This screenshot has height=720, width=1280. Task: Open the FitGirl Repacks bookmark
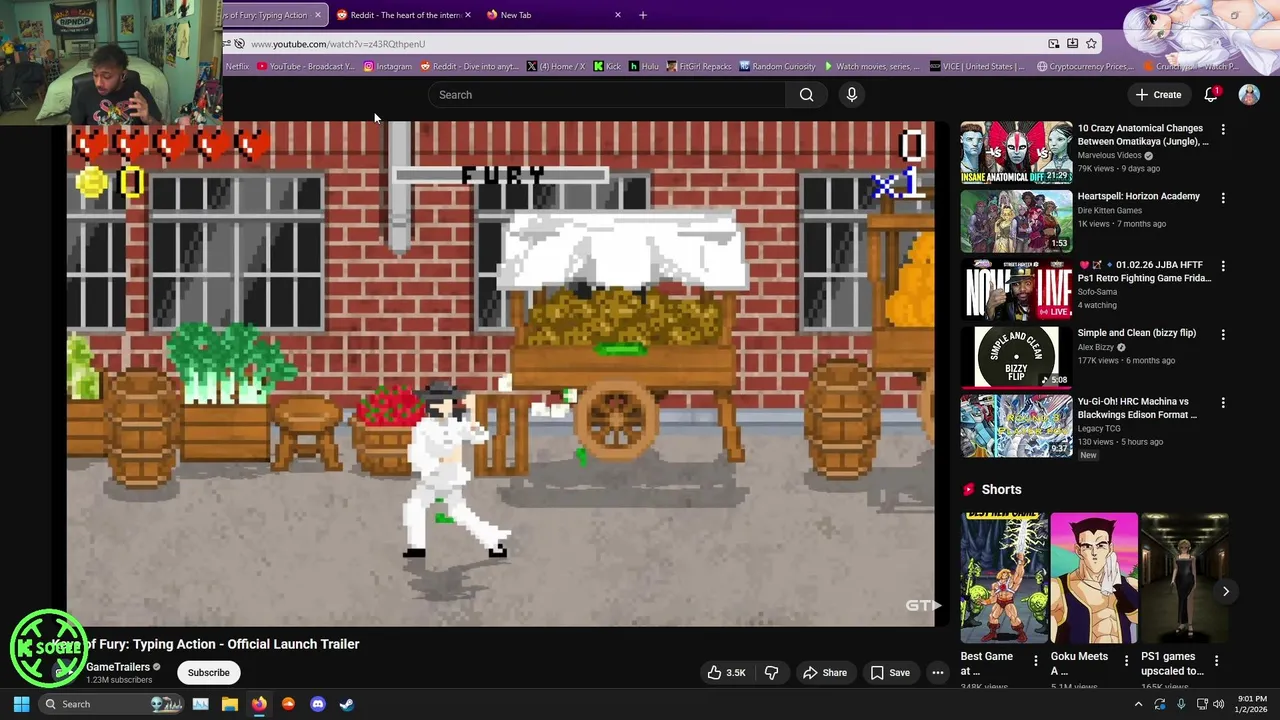(x=699, y=67)
